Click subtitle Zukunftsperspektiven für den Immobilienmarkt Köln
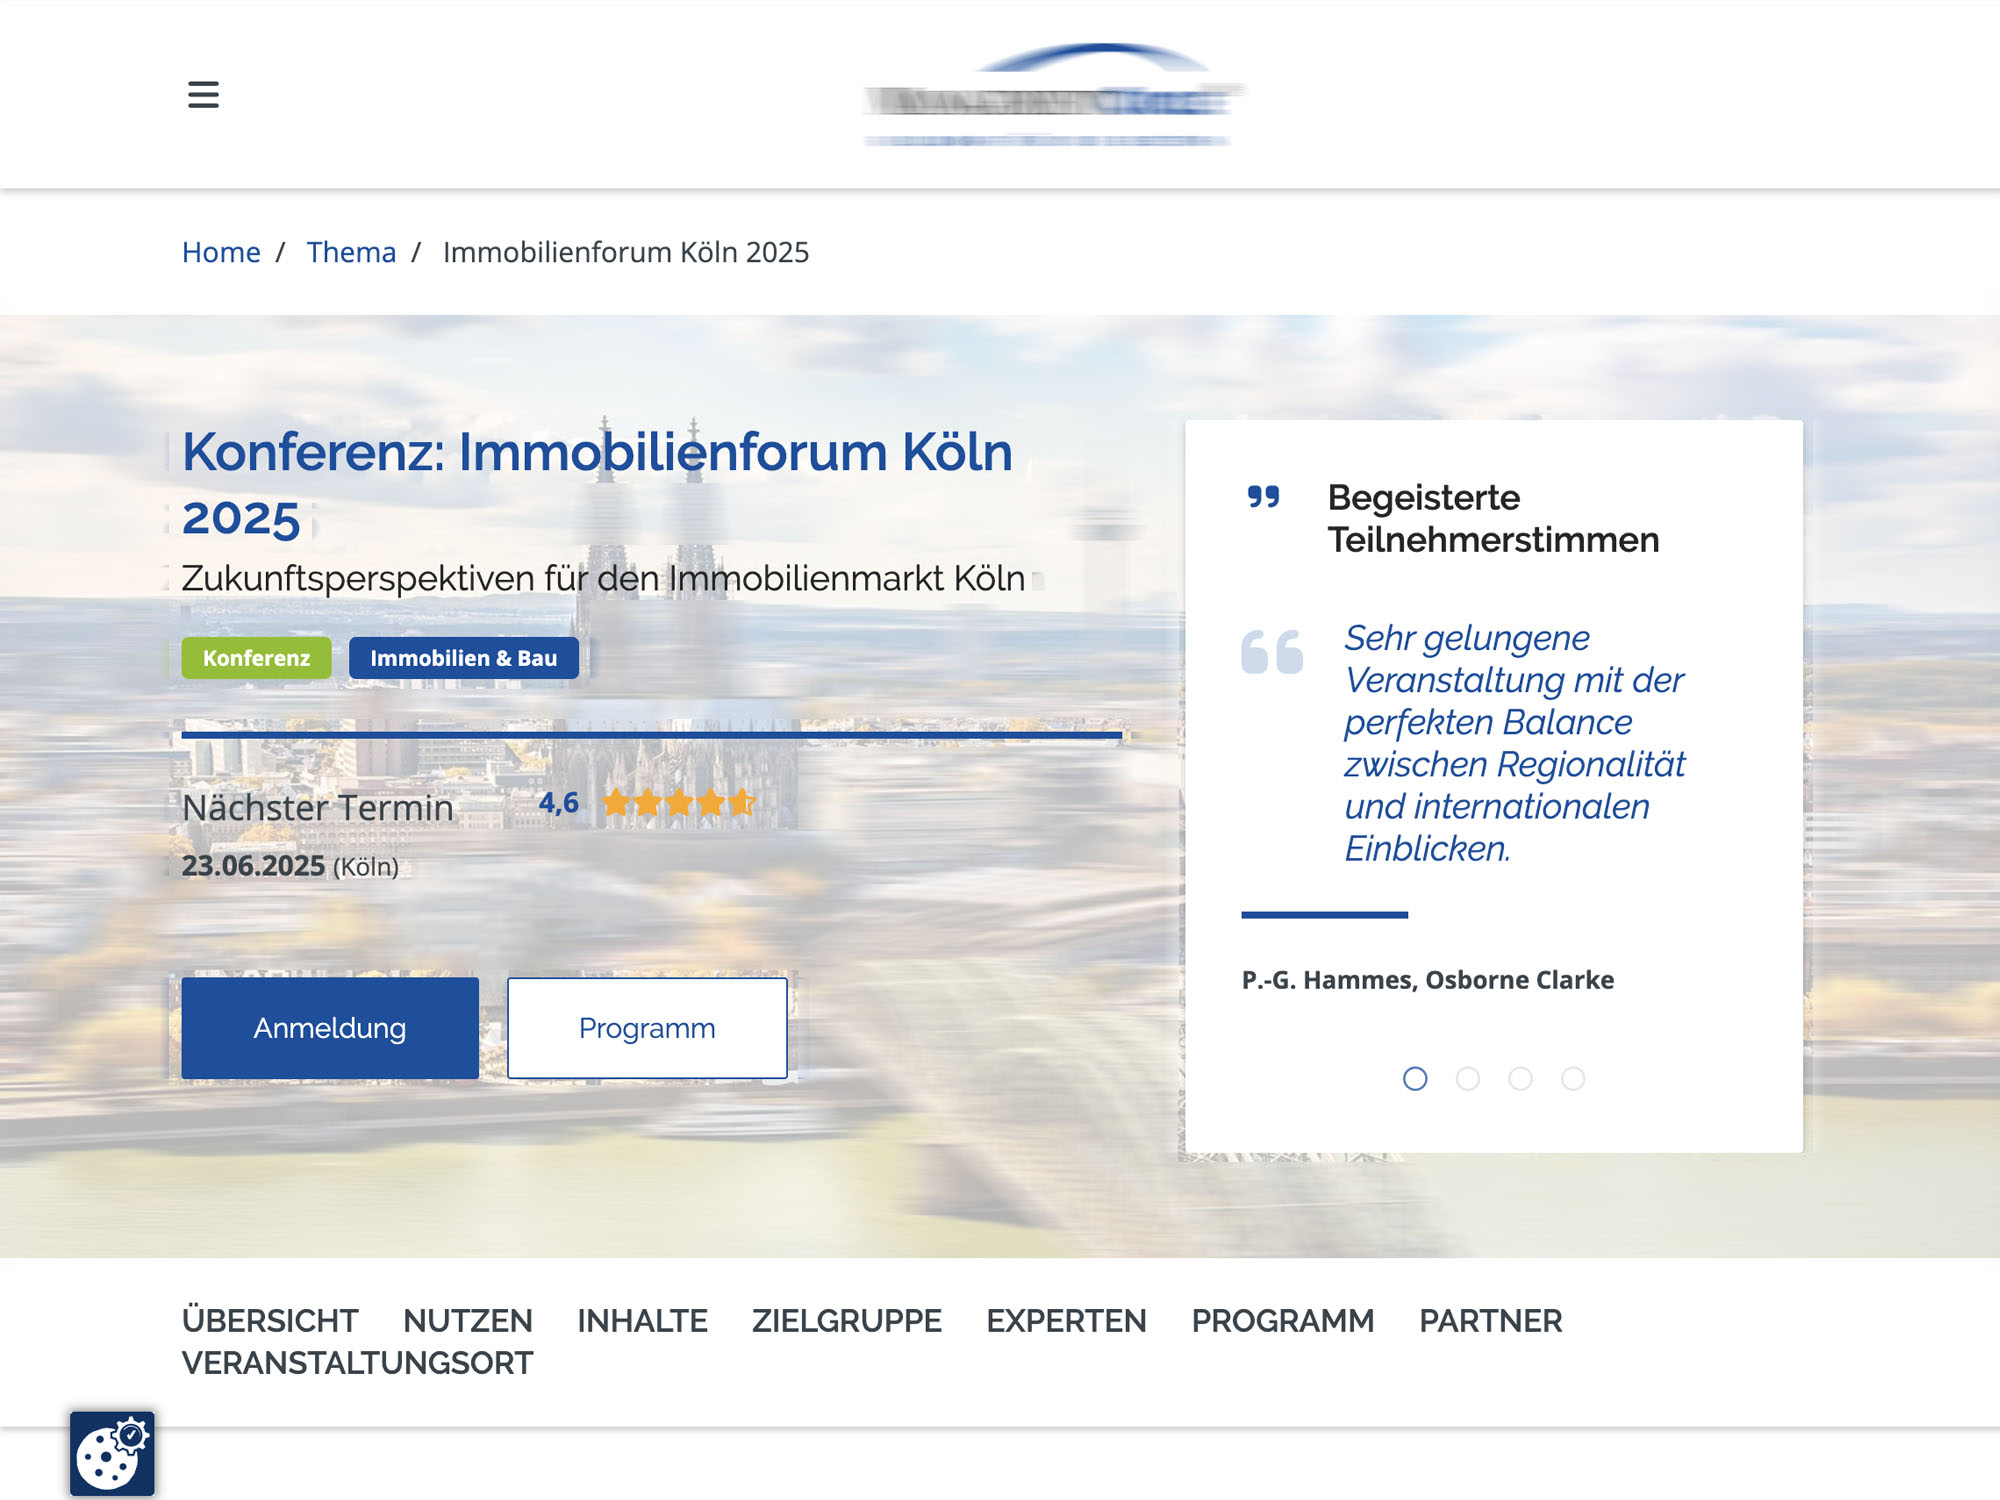 pos(603,578)
